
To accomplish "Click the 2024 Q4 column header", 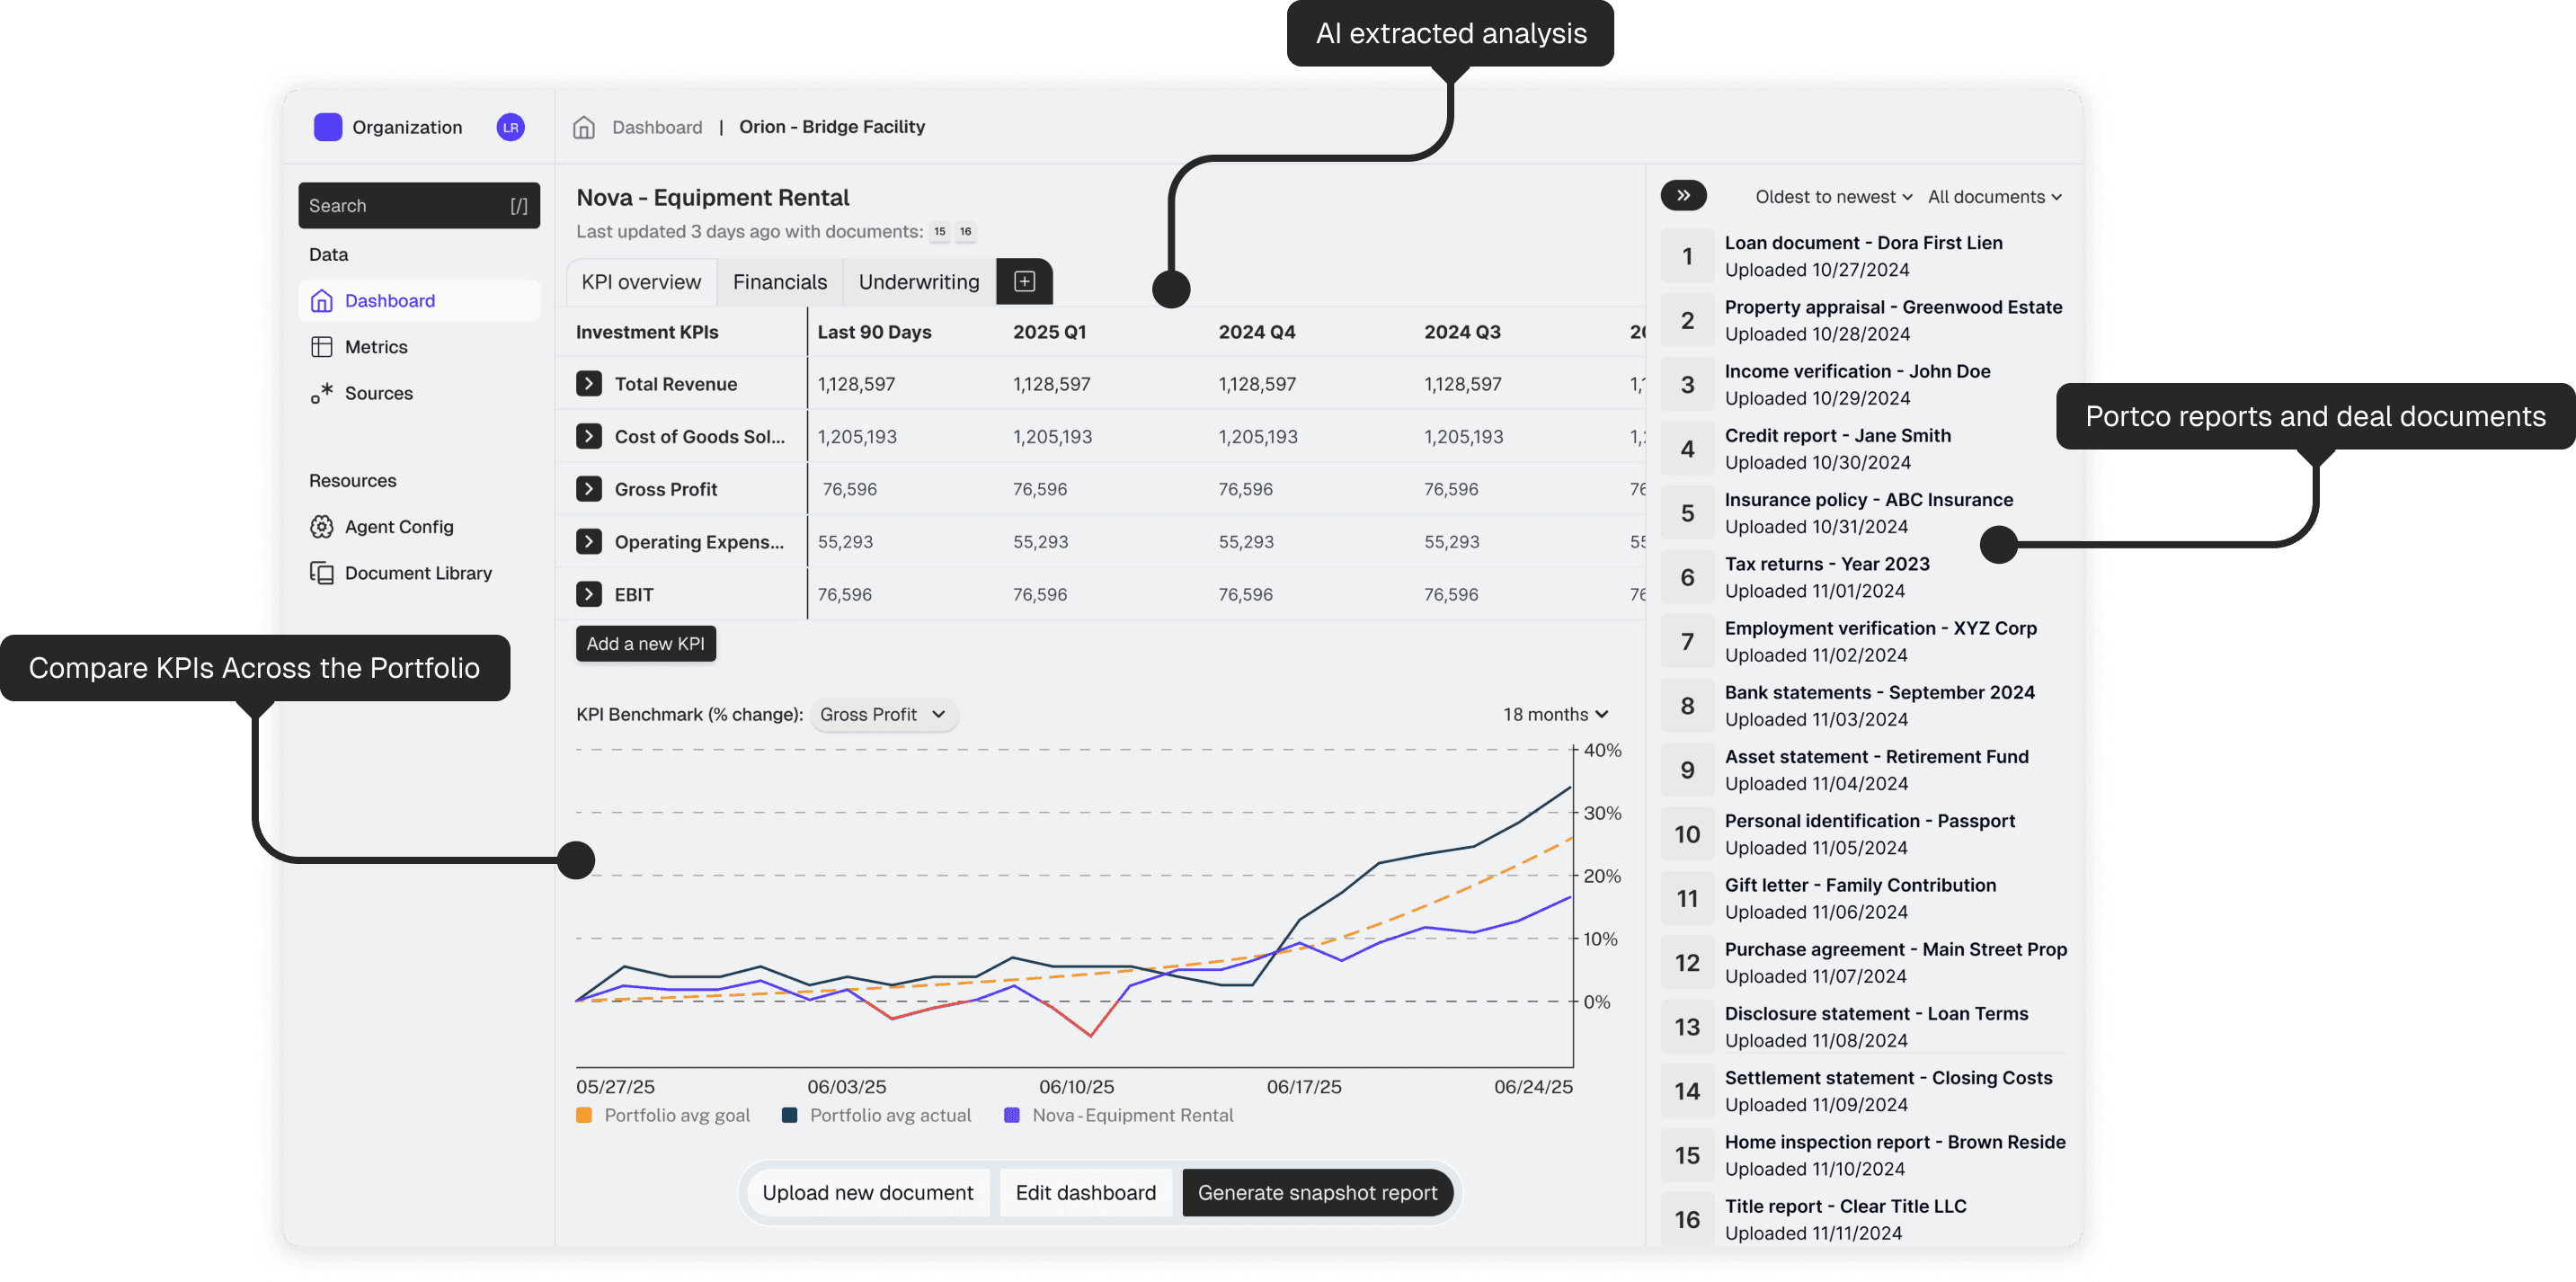I will (1256, 332).
